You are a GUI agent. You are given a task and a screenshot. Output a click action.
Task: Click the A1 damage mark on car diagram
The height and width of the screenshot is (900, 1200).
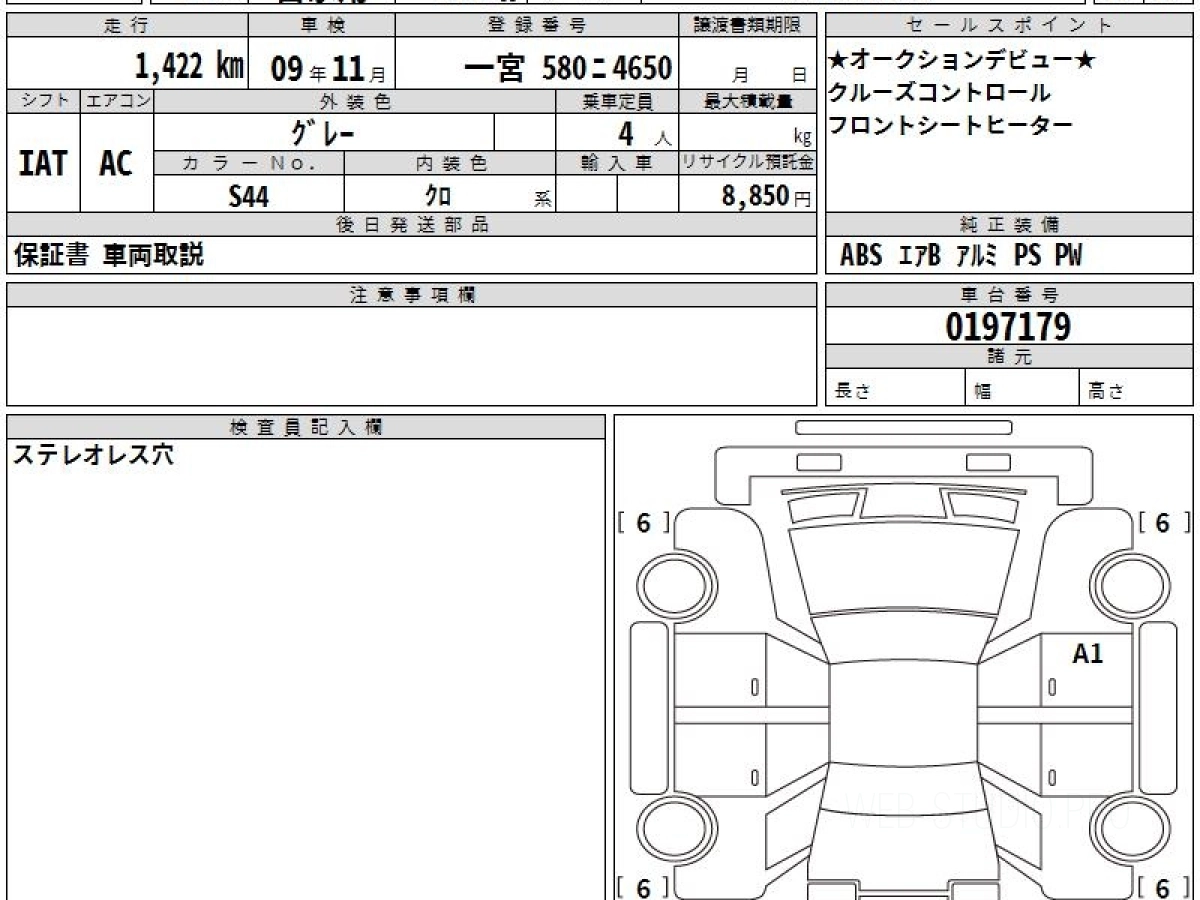pyautogui.click(x=1087, y=655)
